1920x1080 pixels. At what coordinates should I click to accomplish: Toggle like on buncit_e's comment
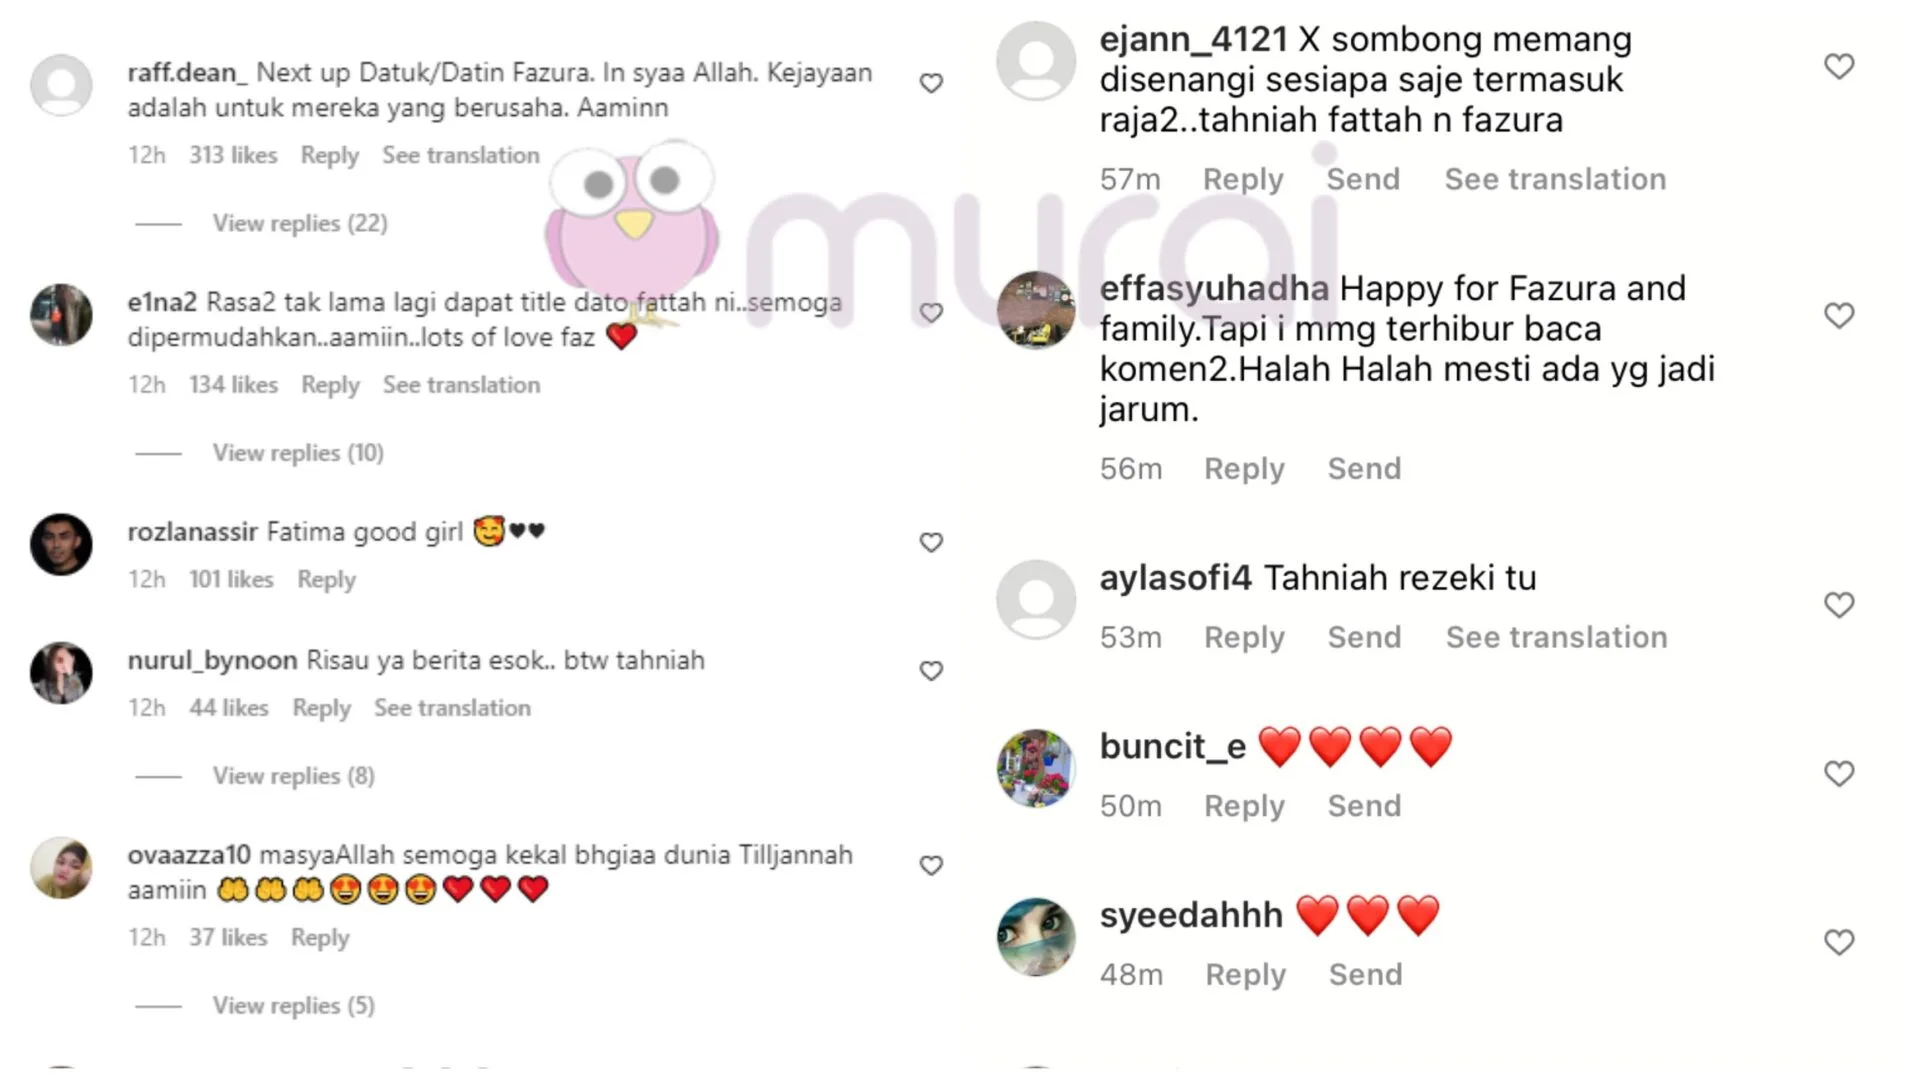click(1839, 773)
